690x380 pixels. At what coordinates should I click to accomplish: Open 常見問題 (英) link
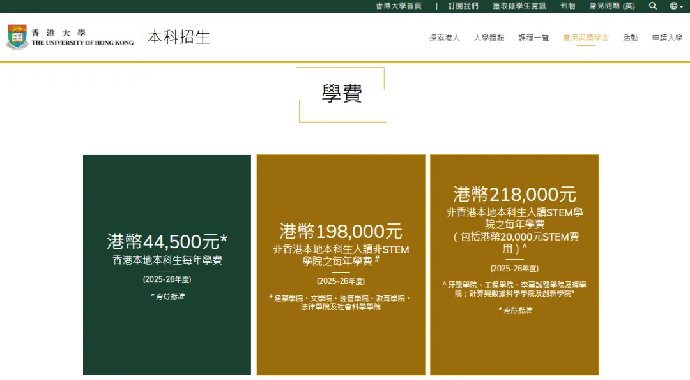coord(612,6)
